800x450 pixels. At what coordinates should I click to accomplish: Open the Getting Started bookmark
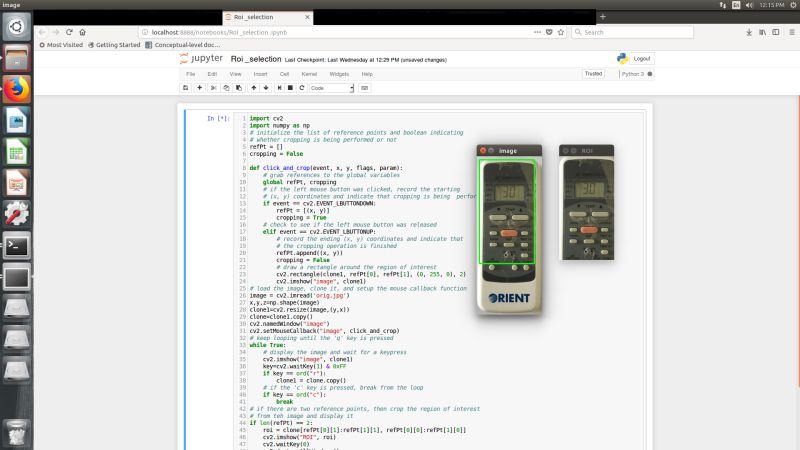(114, 45)
